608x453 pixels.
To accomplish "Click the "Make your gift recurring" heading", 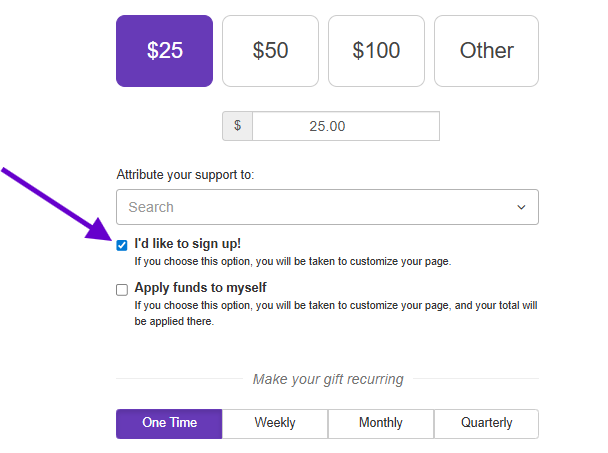I will (328, 379).
